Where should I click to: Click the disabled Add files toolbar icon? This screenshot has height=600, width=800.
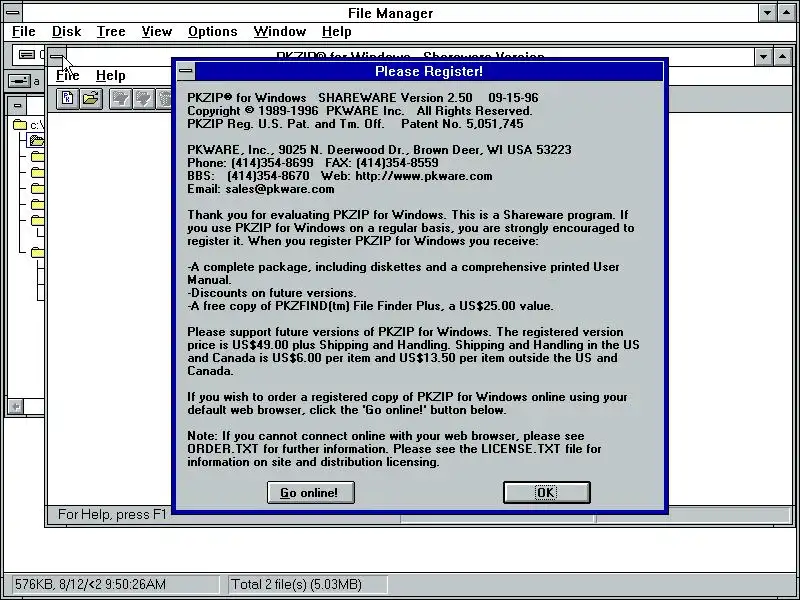[120, 98]
